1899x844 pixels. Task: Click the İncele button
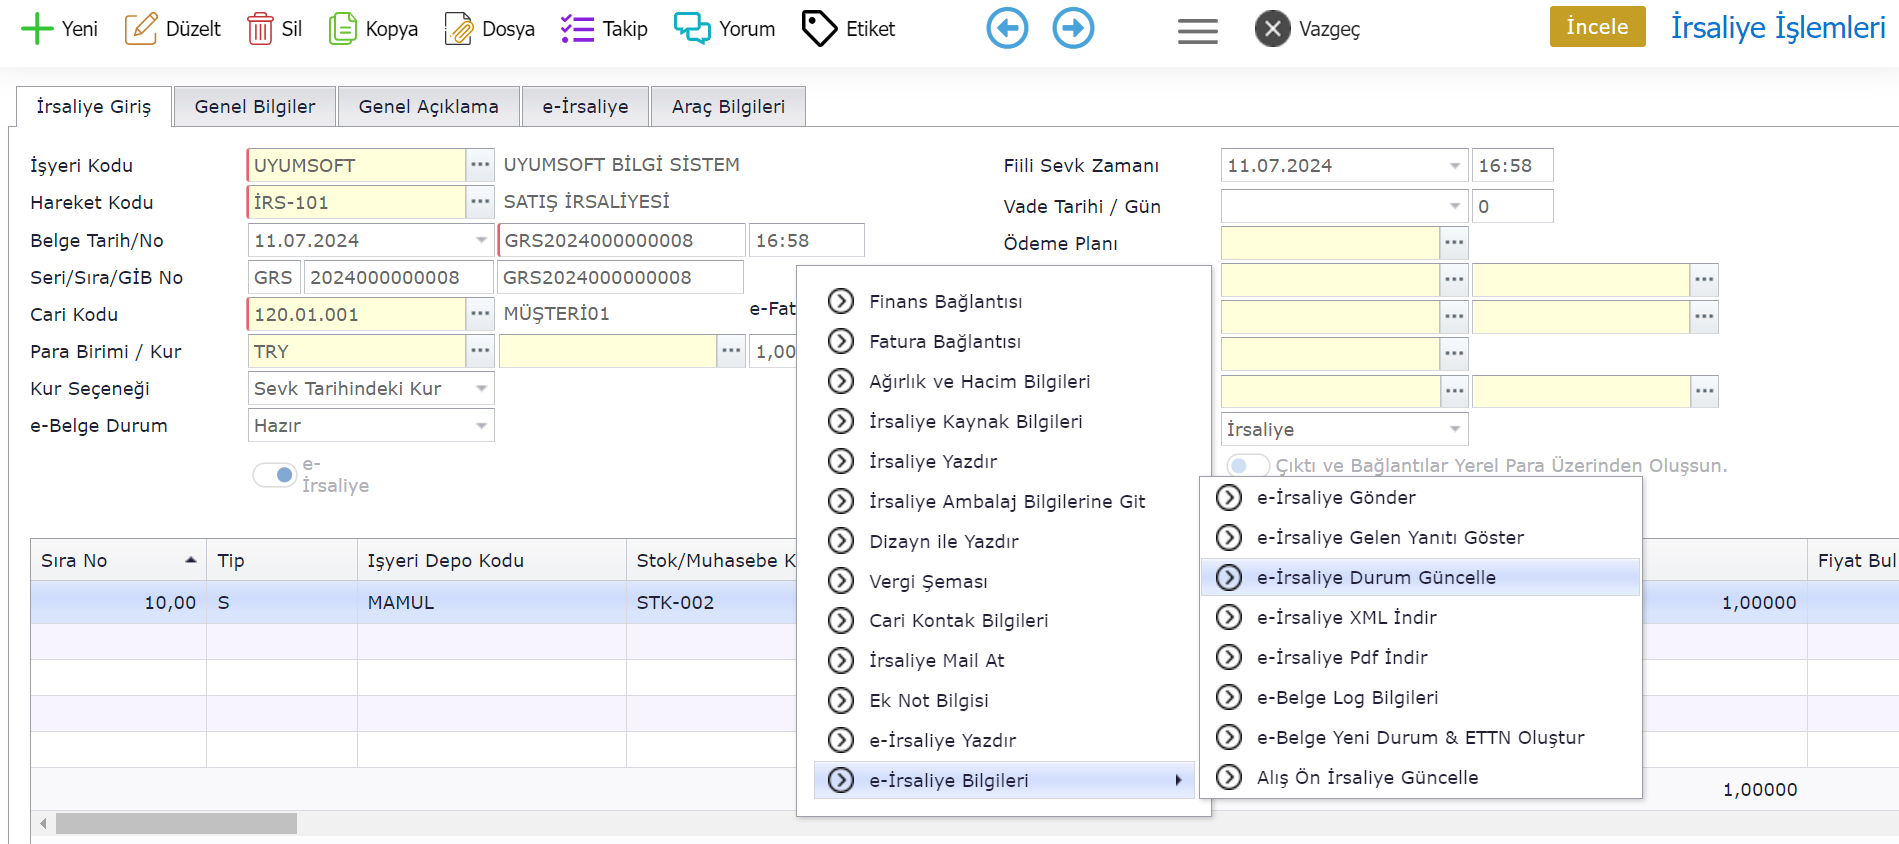click(x=1597, y=27)
